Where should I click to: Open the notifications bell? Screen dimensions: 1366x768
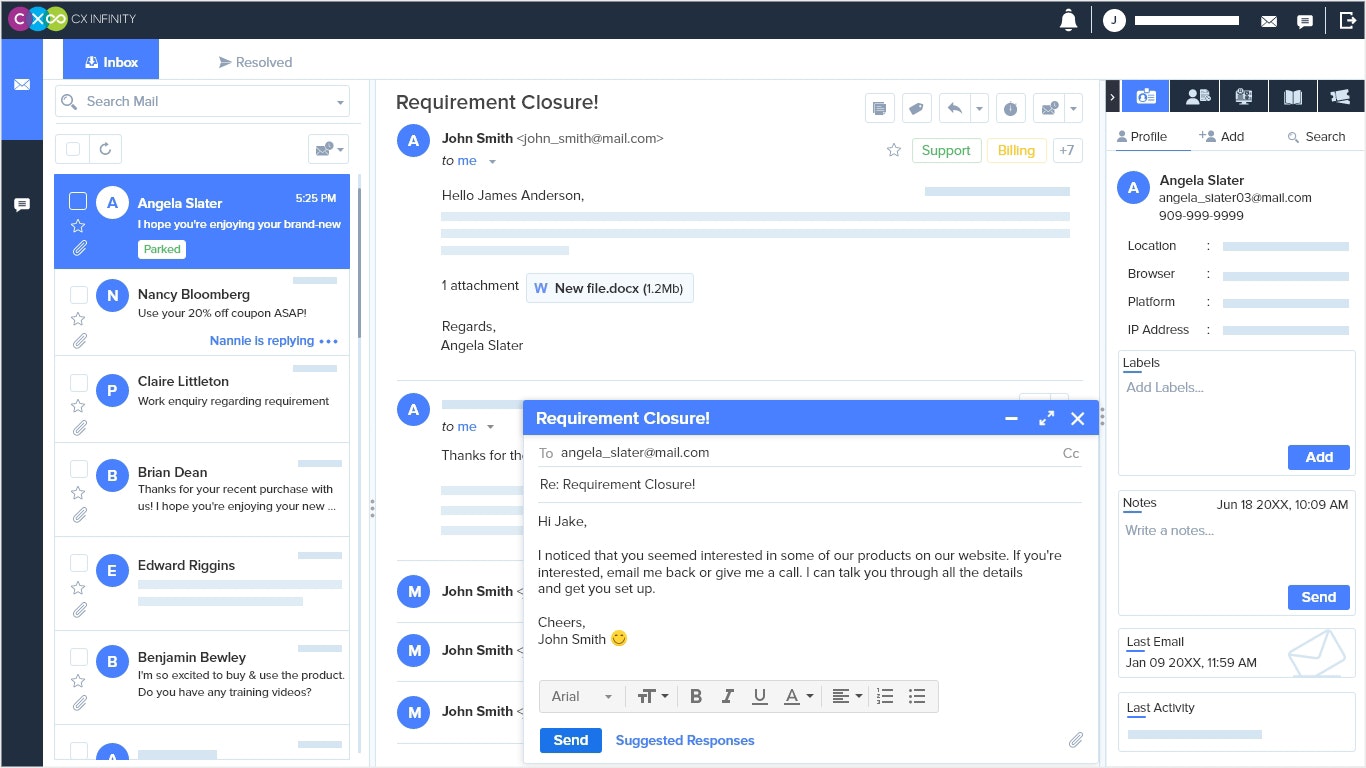(x=1069, y=20)
